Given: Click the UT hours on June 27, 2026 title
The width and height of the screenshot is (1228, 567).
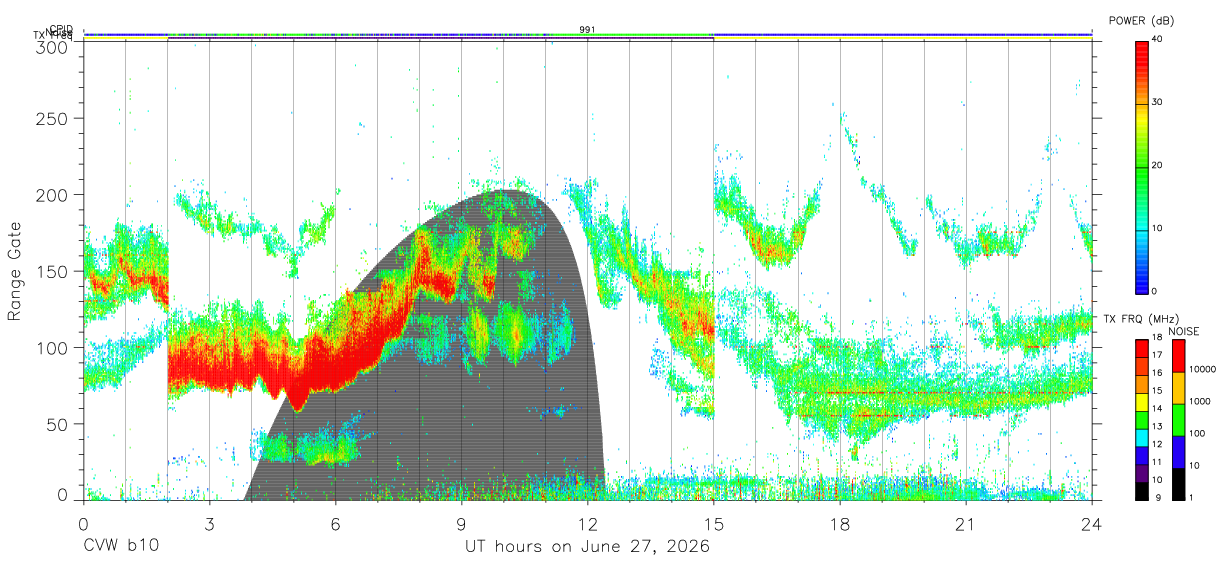Looking at the screenshot, I should pos(587,547).
